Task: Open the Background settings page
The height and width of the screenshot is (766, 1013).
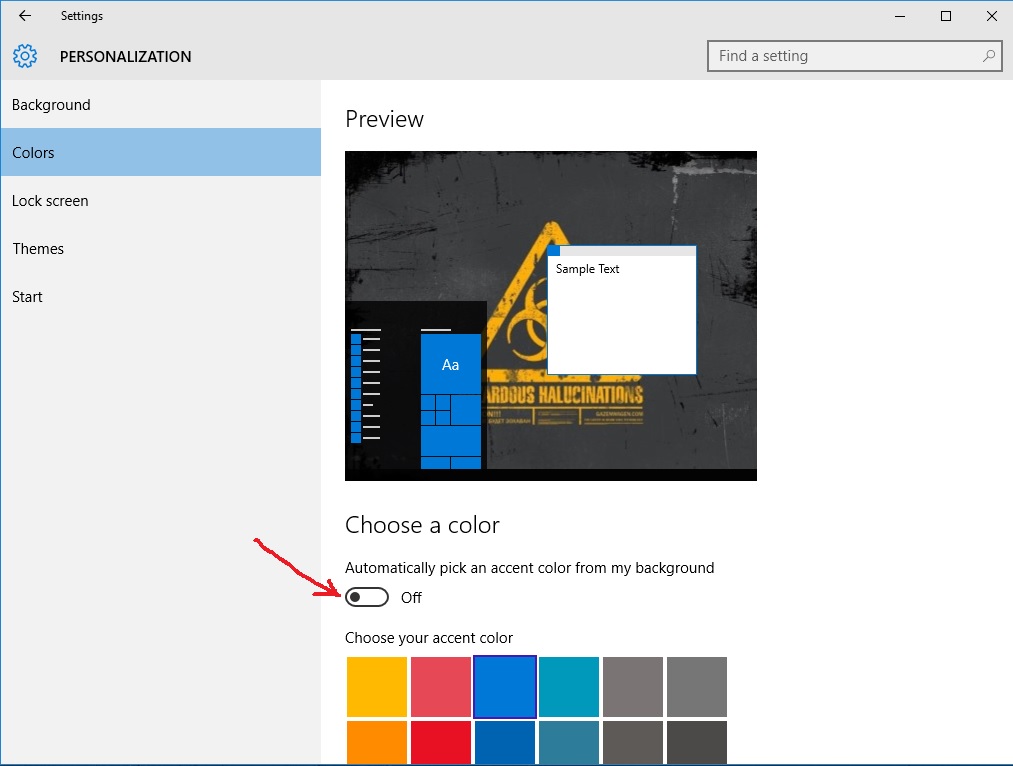Action: click(x=51, y=105)
